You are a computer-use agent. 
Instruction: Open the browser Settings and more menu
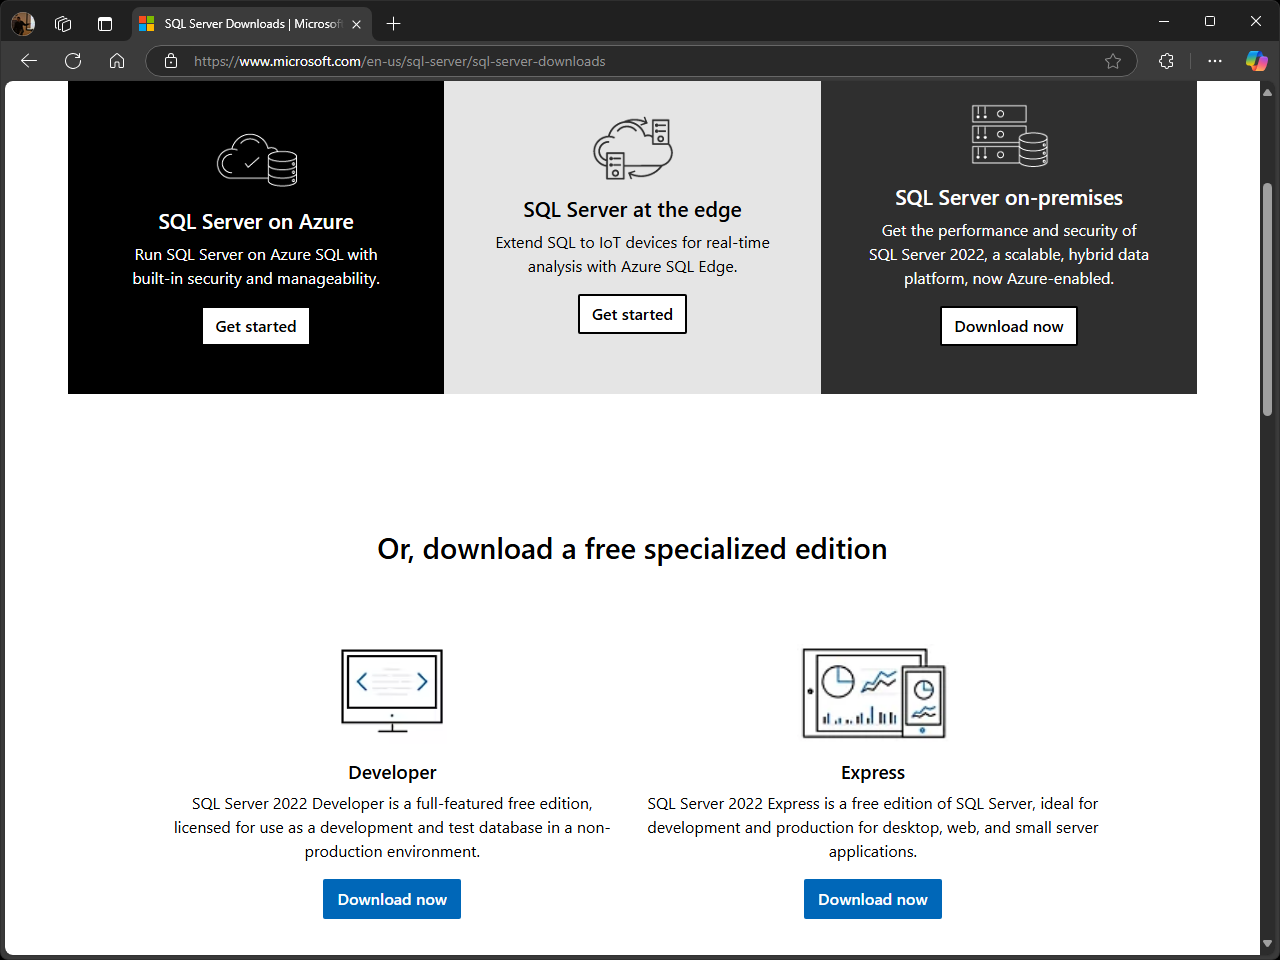tap(1214, 61)
